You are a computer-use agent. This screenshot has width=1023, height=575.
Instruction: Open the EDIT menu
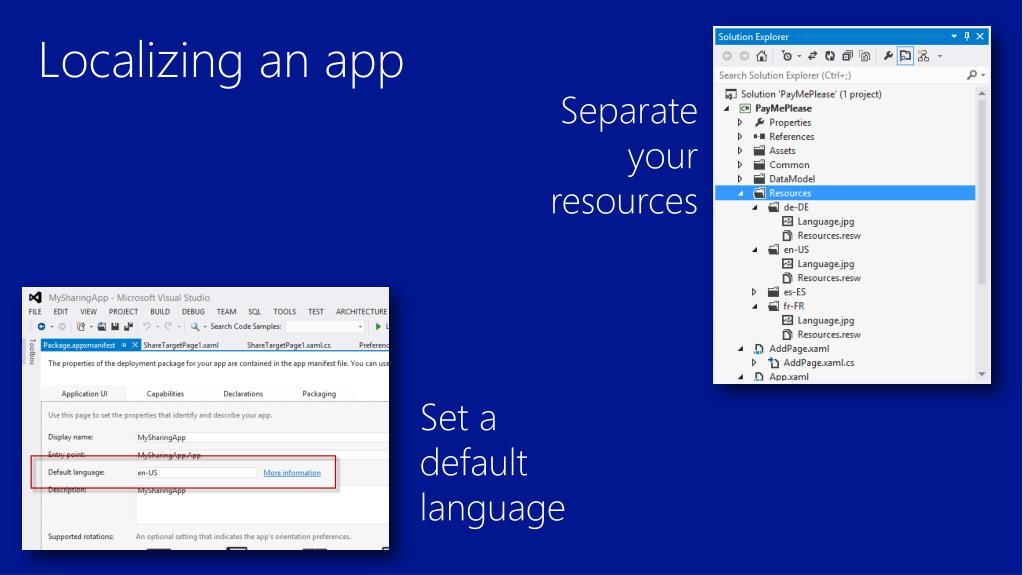tap(61, 312)
